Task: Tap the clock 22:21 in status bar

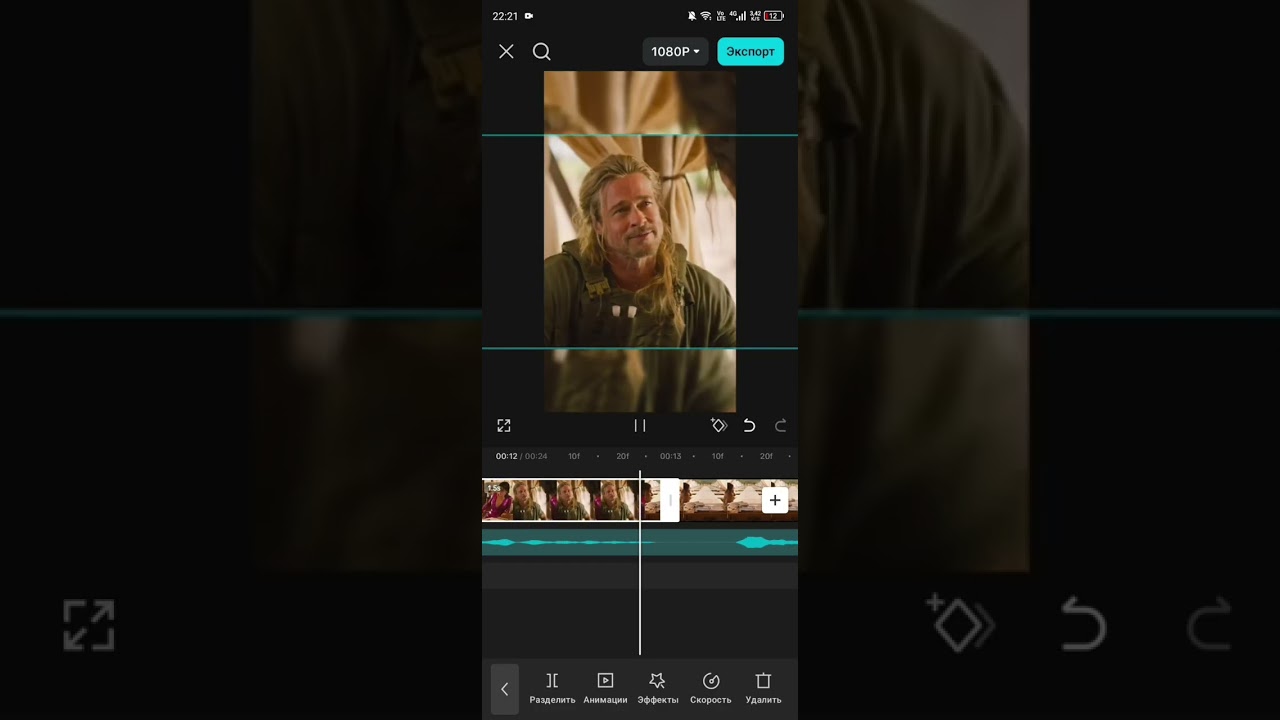Action: 505,16
